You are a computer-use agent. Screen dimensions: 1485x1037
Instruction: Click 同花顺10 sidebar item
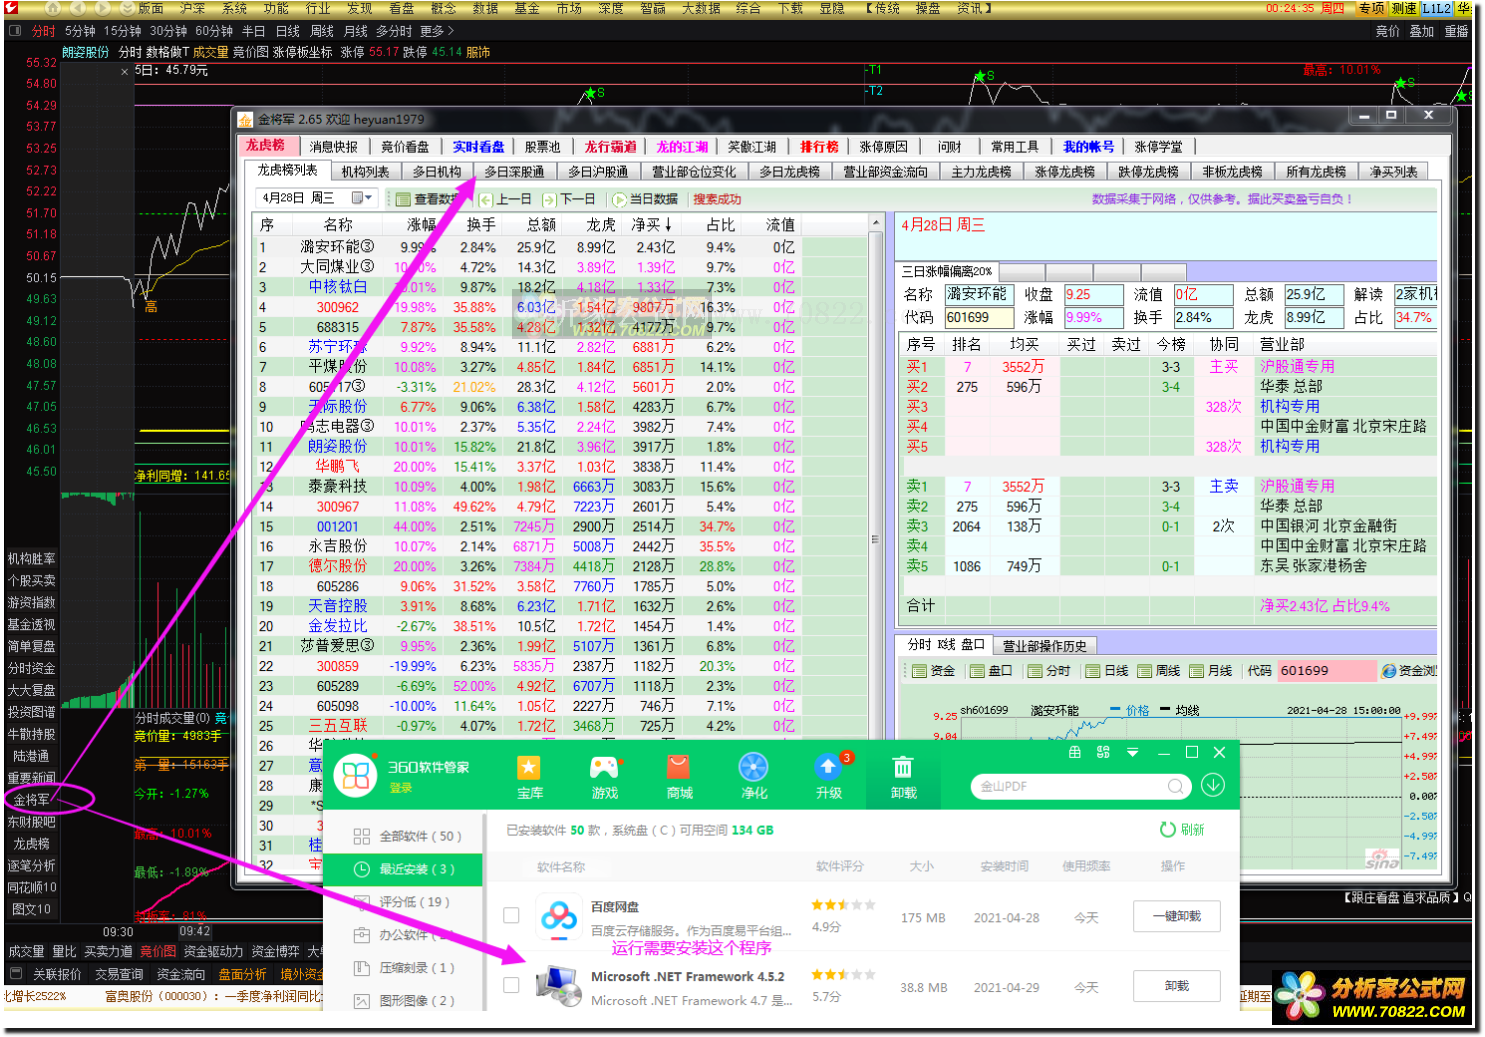click(x=32, y=888)
